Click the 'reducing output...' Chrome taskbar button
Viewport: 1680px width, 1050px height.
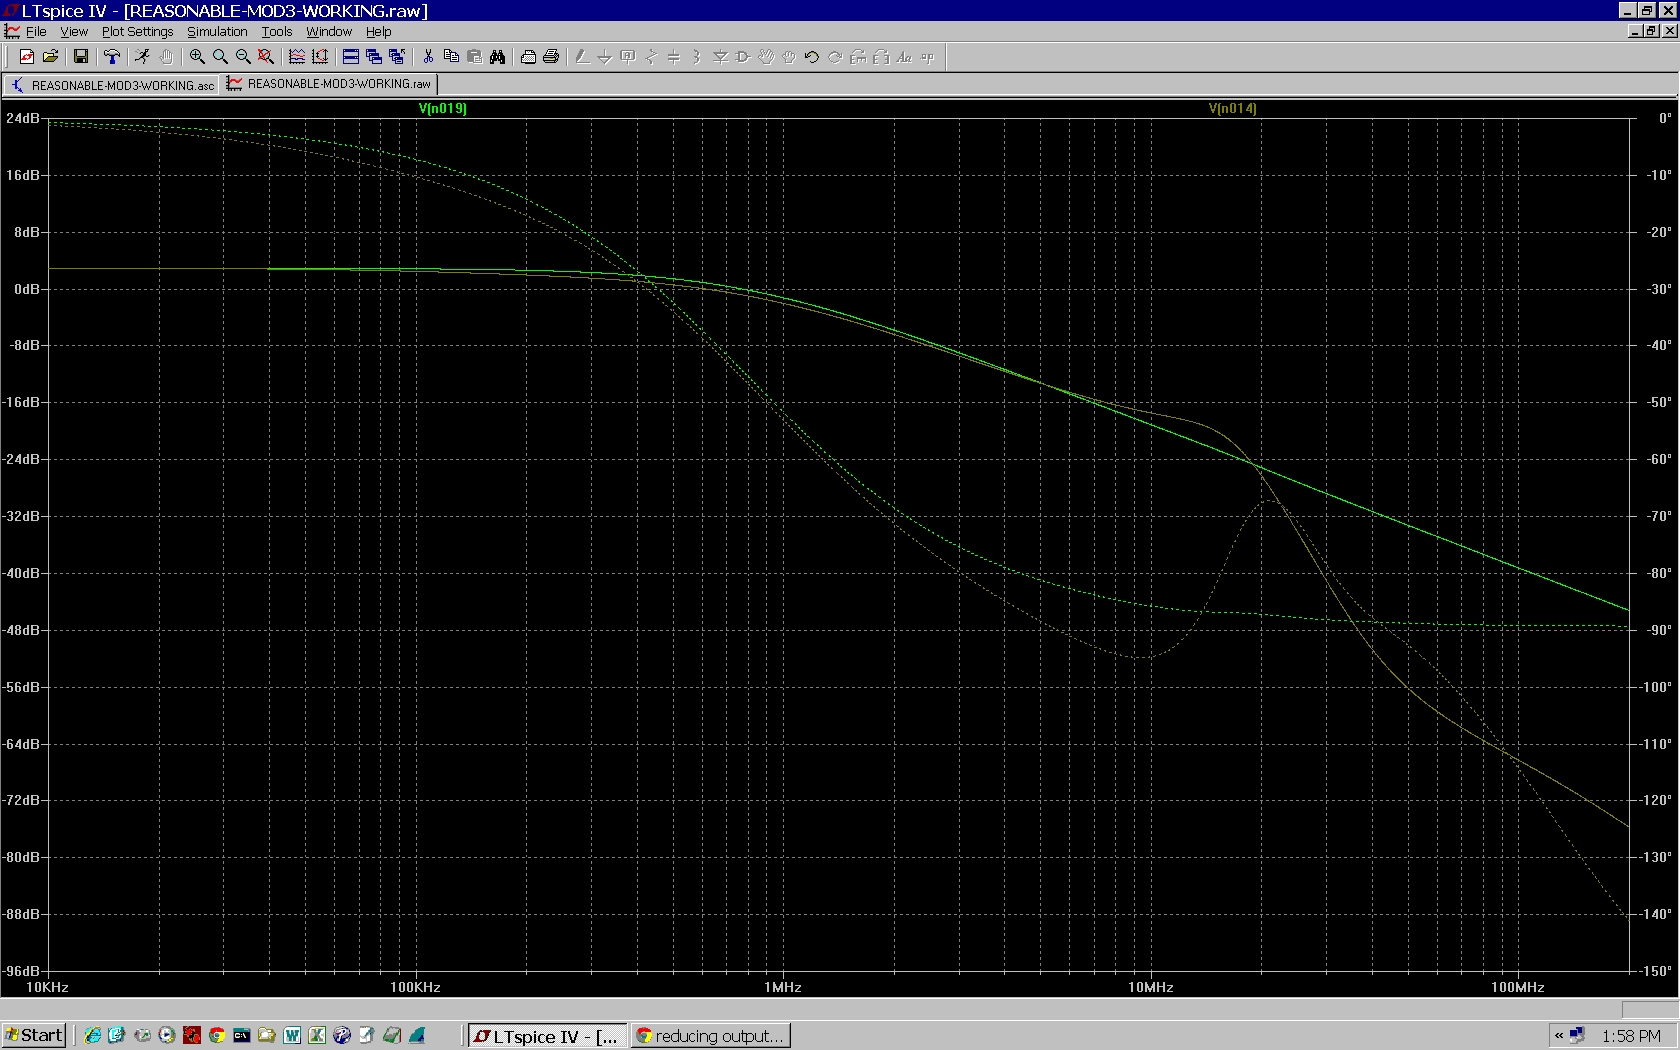point(711,1036)
